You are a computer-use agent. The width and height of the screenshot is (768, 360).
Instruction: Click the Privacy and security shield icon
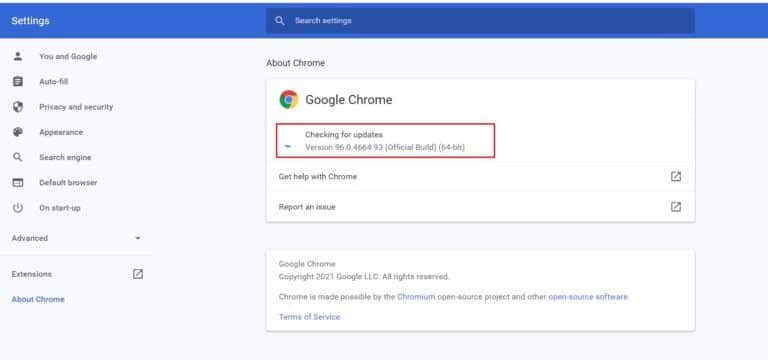(x=18, y=107)
